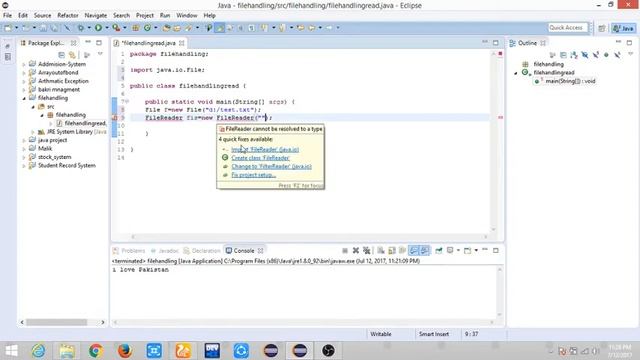640x360 pixels.
Task: Toggle Show Console on standard output change
Action: click(414, 251)
